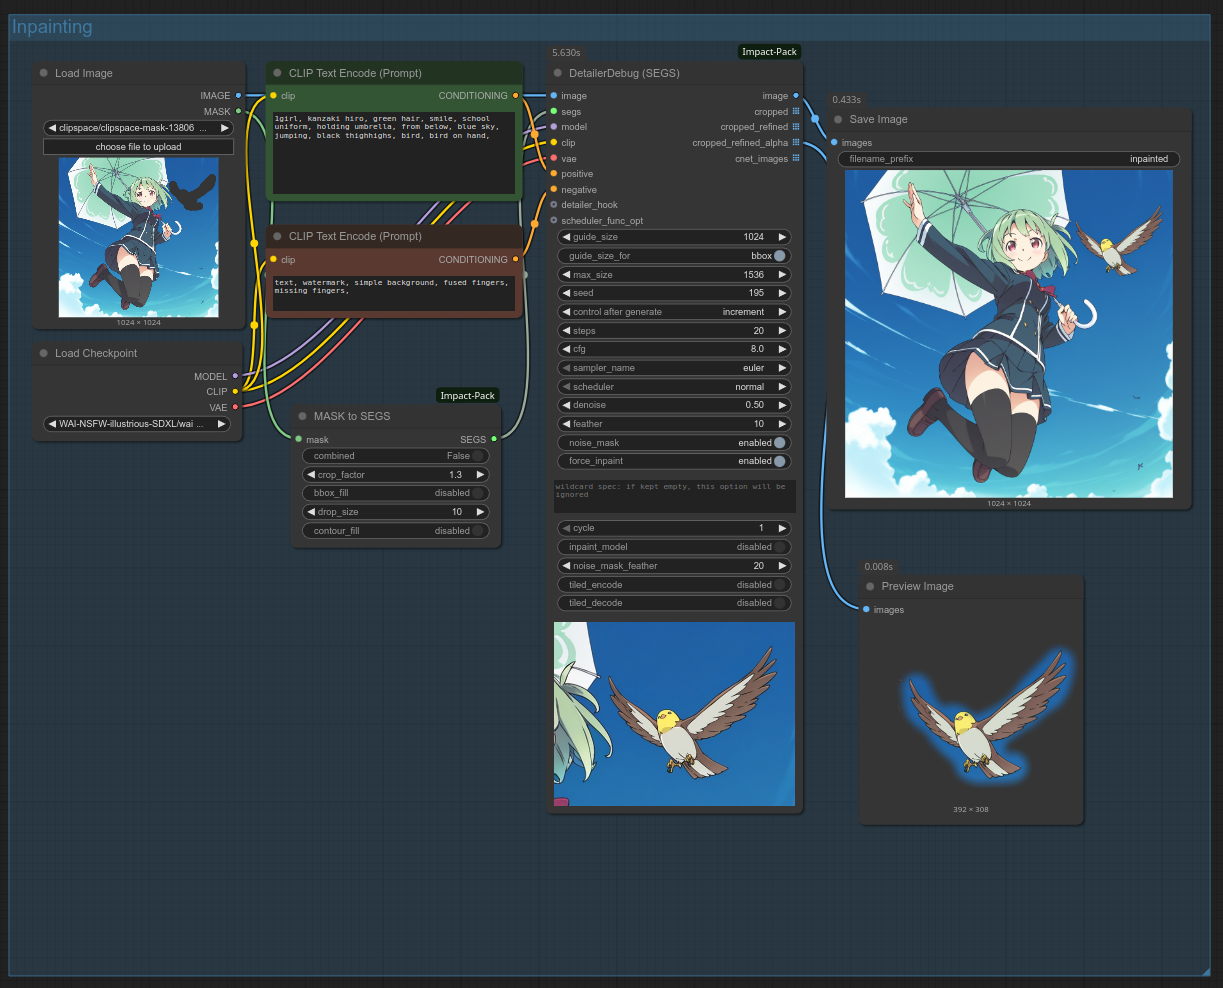Screen dimensions: 1223x988
Task: Click the cnet_images grid output socket
Action: click(796, 158)
